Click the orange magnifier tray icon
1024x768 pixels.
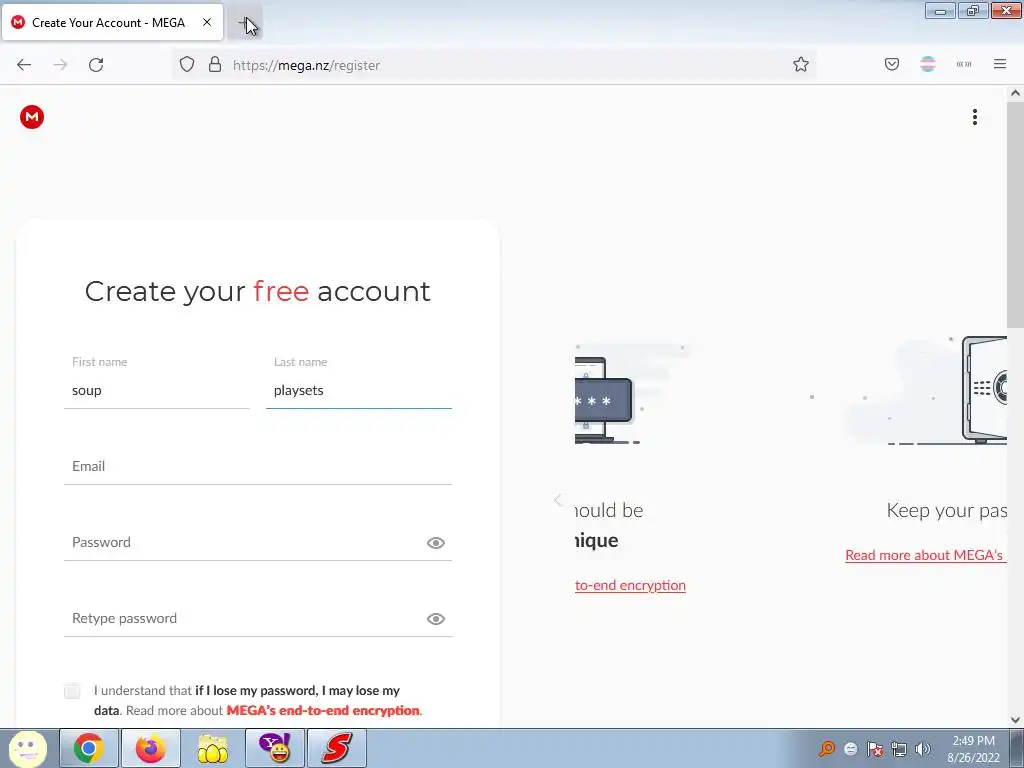coord(827,748)
